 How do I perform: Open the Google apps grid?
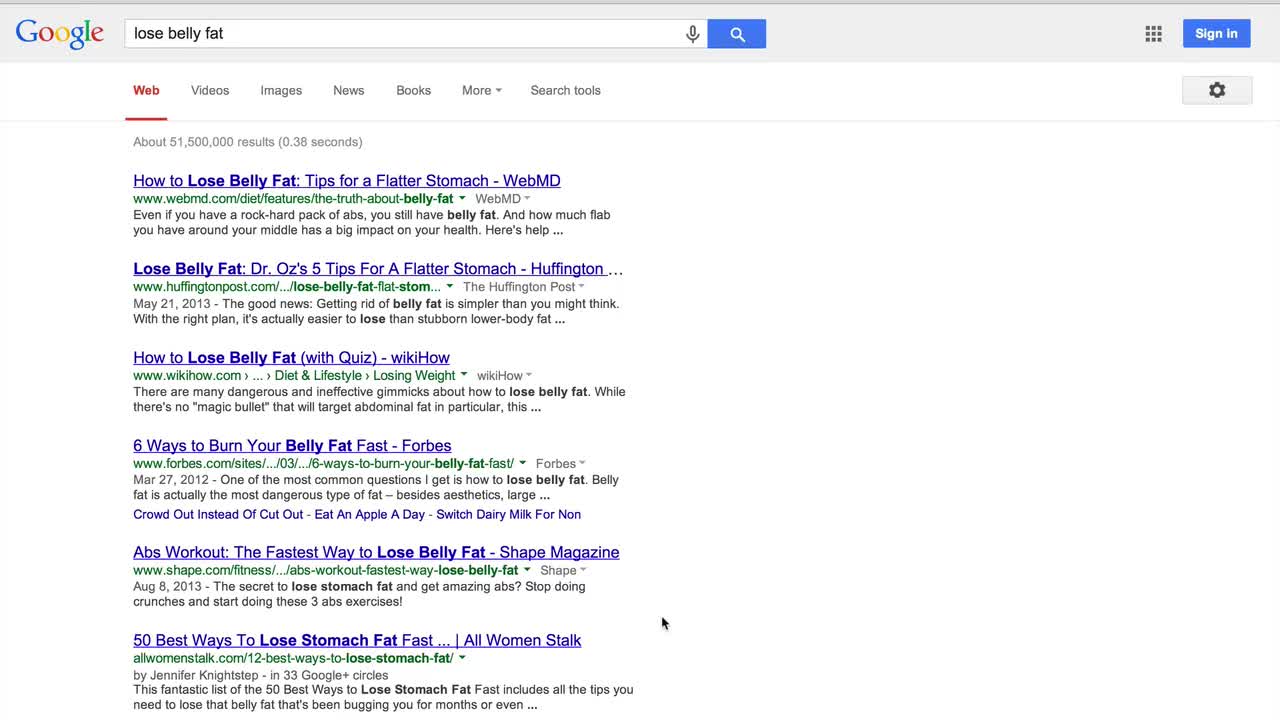click(1153, 34)
